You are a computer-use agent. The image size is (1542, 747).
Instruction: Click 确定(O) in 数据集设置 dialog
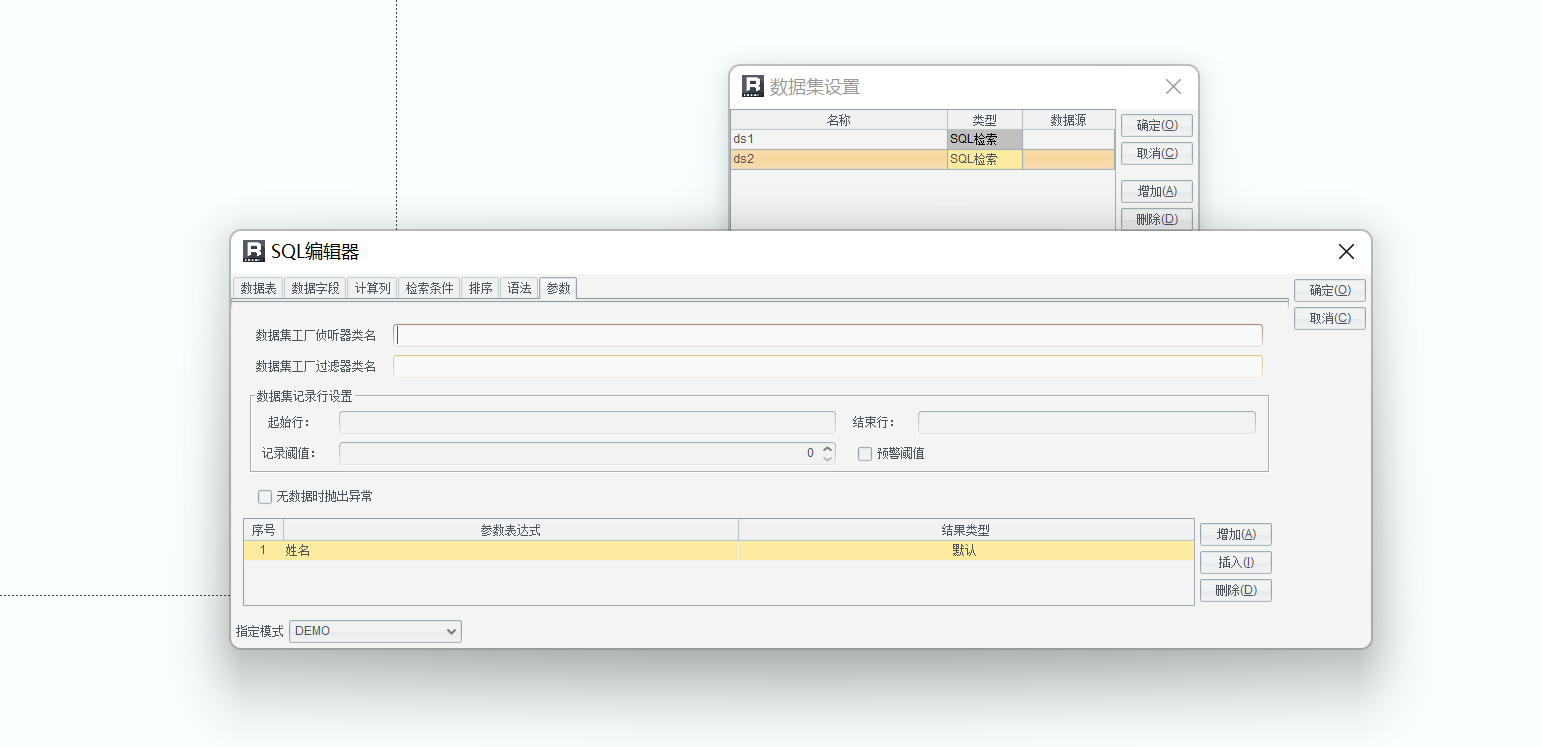click(x=1157, y=125)
